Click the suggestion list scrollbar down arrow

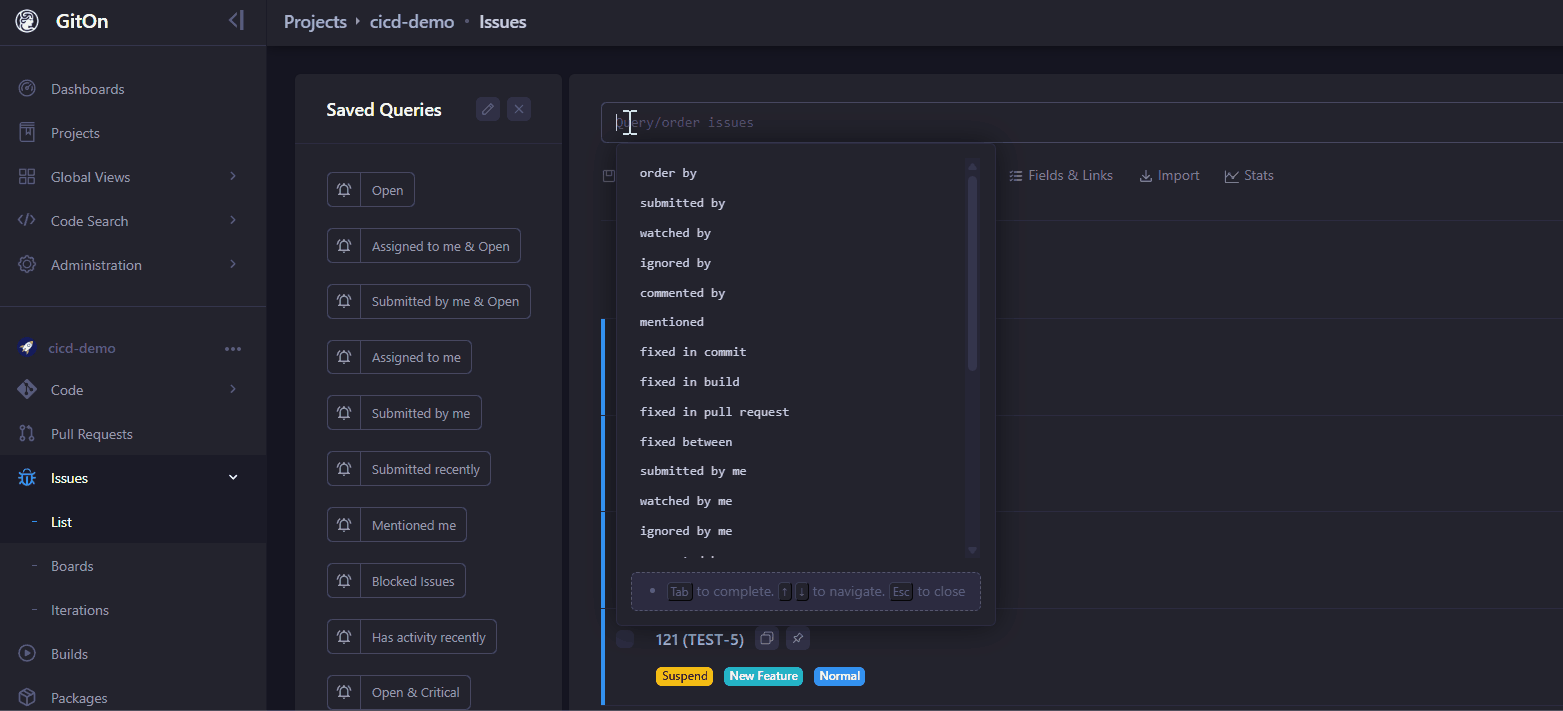click(x=971, y=551)
